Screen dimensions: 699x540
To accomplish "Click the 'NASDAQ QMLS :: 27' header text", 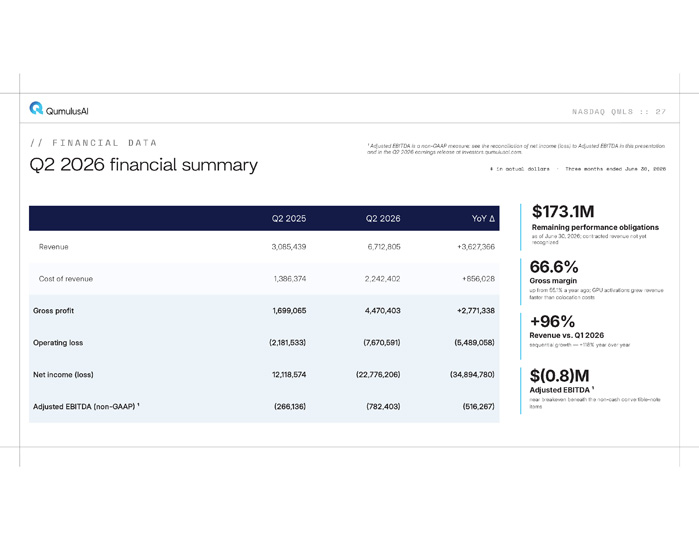I will [x=619, y=111].
